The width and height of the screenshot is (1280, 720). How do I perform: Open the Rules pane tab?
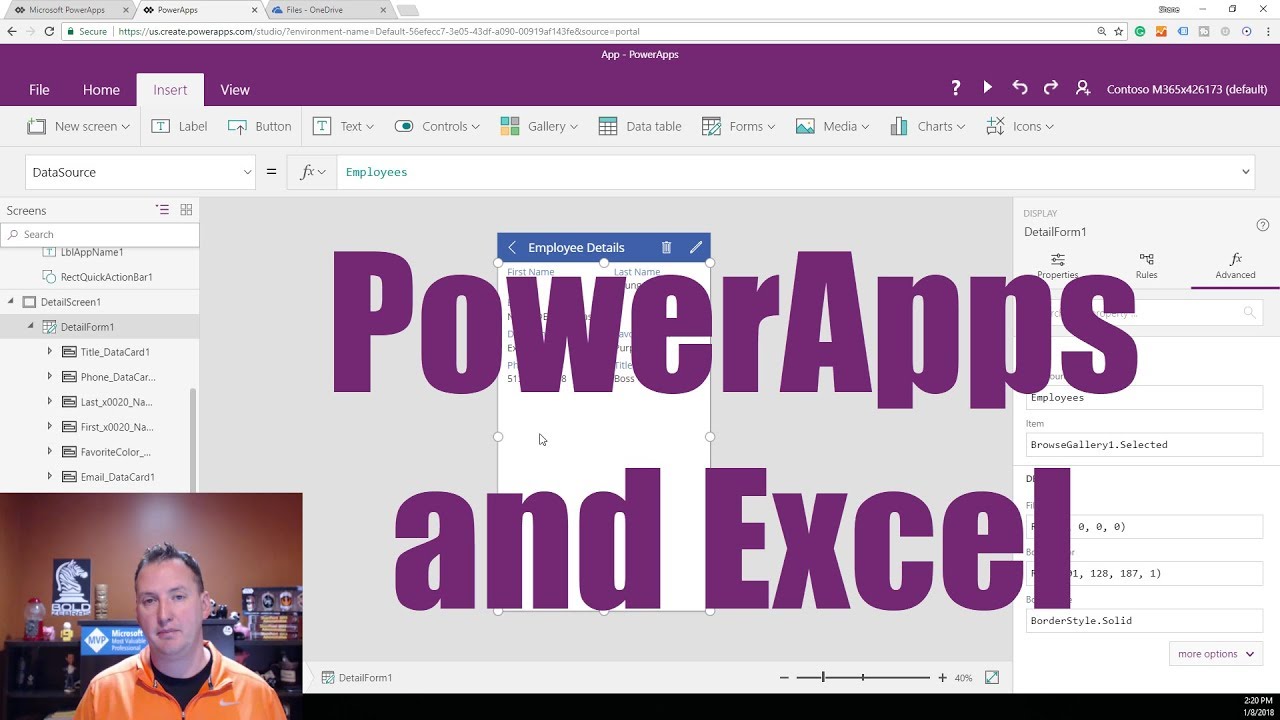click(x=1146, y=266)
